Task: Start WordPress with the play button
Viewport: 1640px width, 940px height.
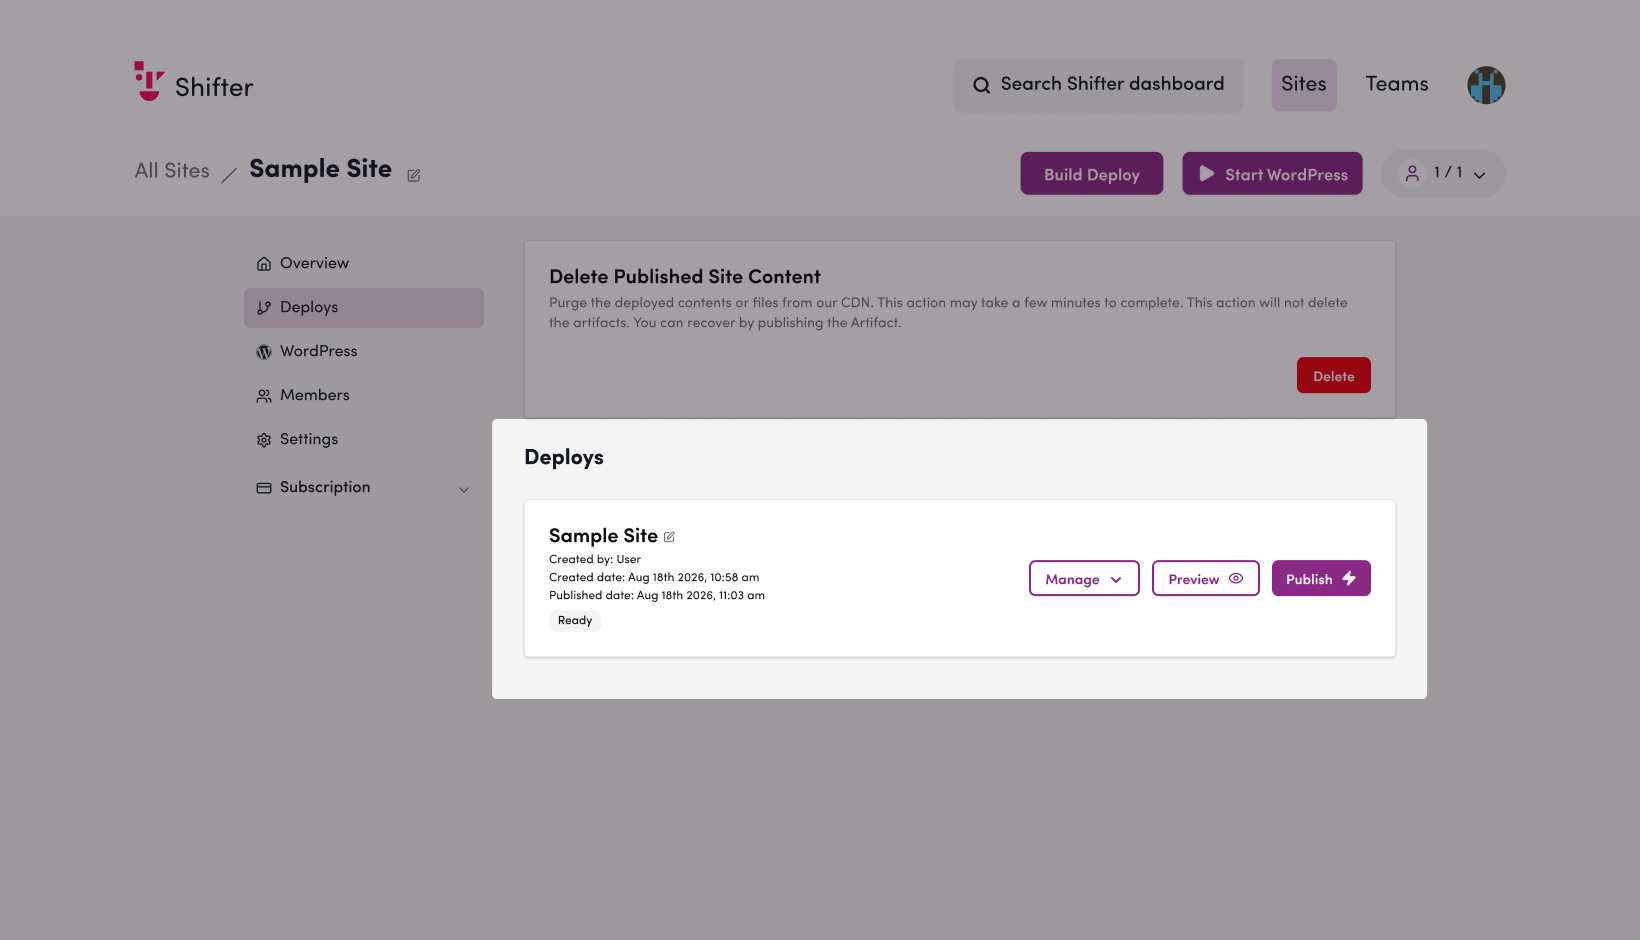Action: coord(1272,174)
